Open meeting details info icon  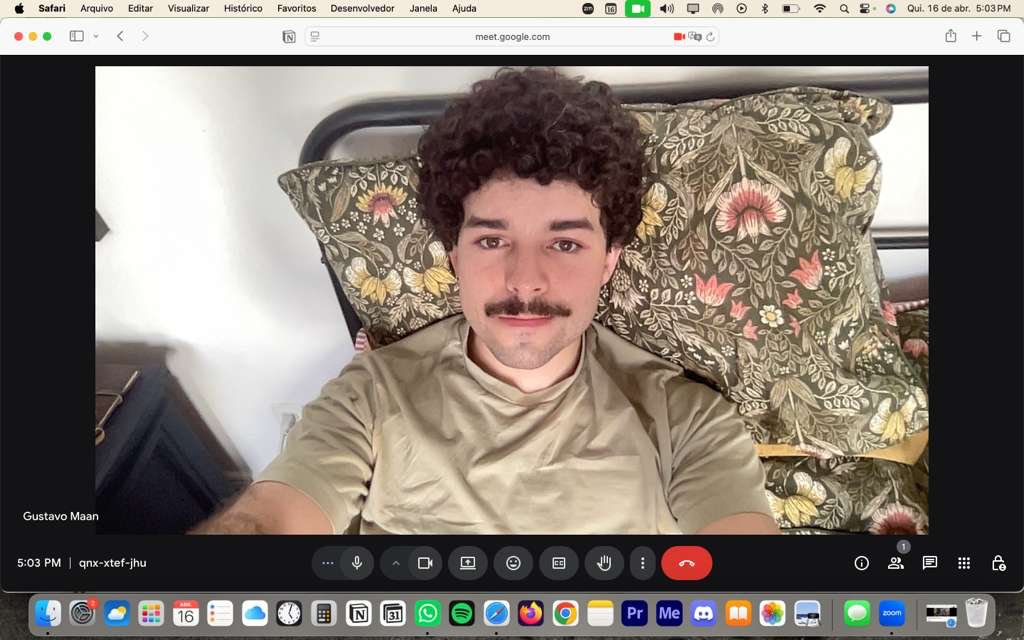pyautogui.click(x=861, y=563)
